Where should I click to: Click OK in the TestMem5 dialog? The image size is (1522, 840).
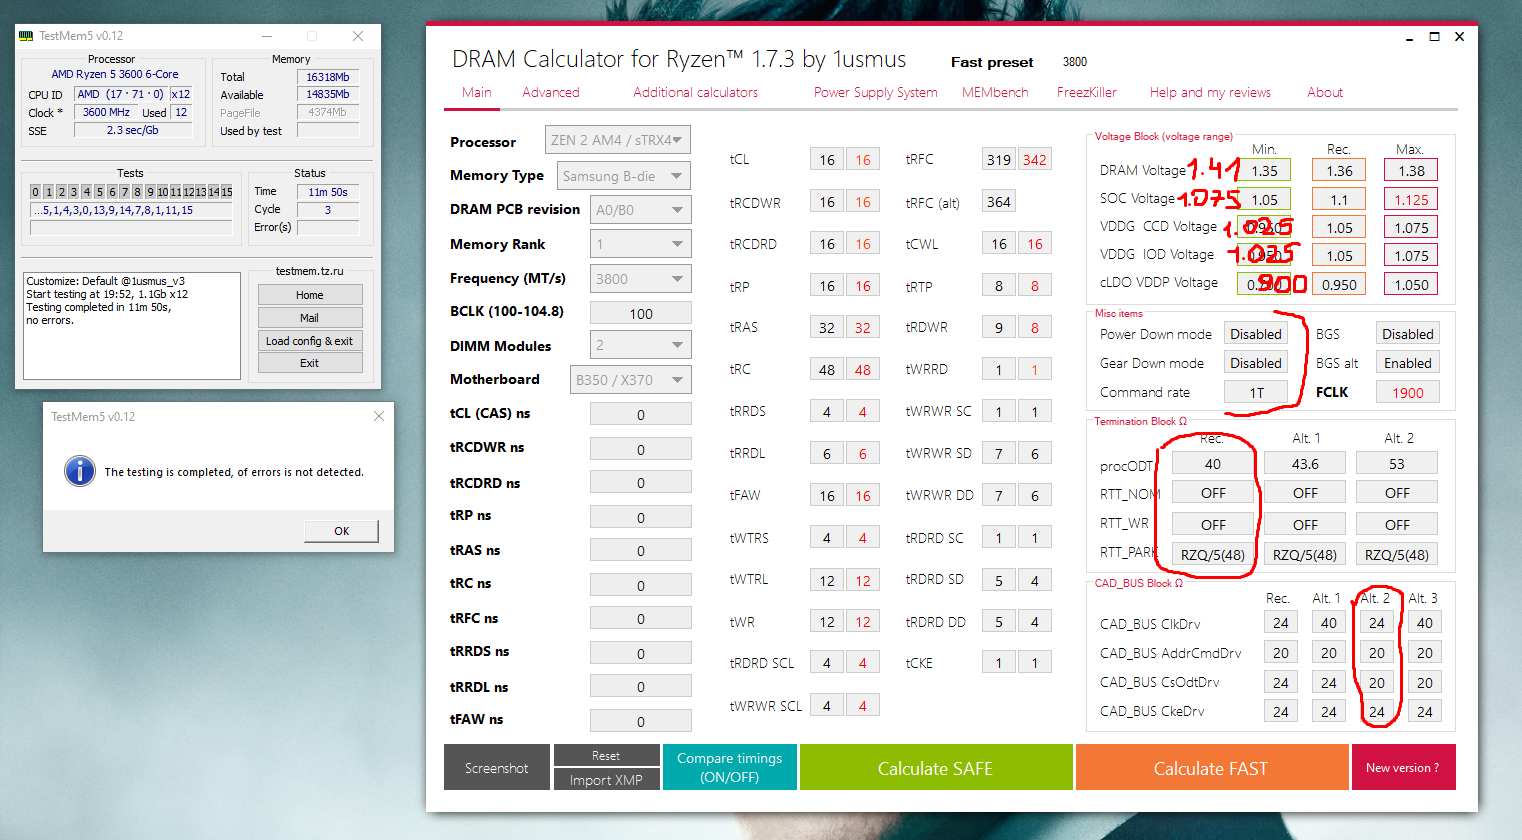342,531
